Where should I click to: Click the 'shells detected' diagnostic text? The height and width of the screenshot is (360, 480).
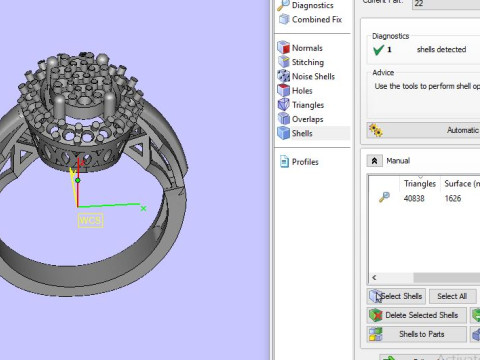click(441, 49)
